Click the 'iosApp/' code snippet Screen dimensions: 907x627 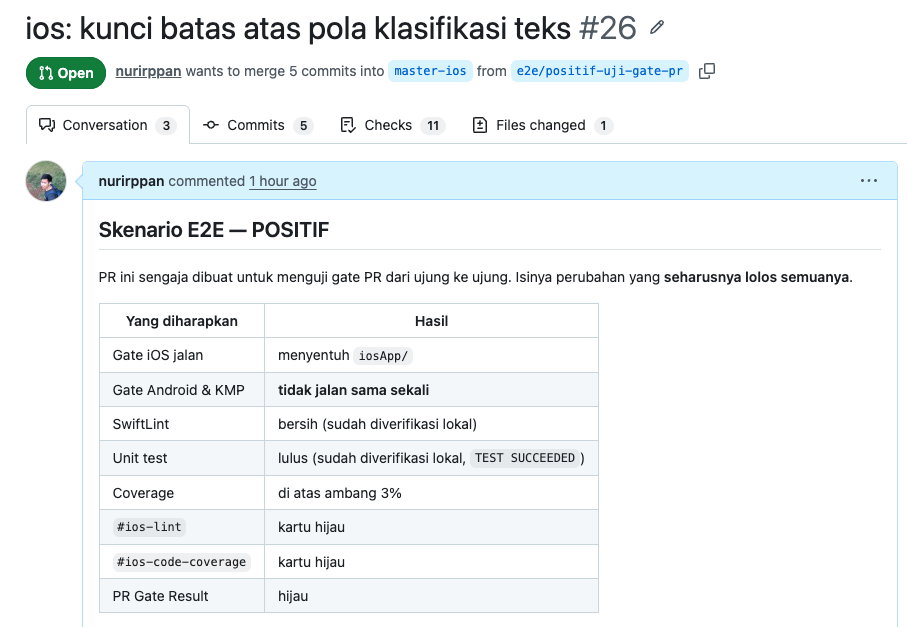click(383, 356)
